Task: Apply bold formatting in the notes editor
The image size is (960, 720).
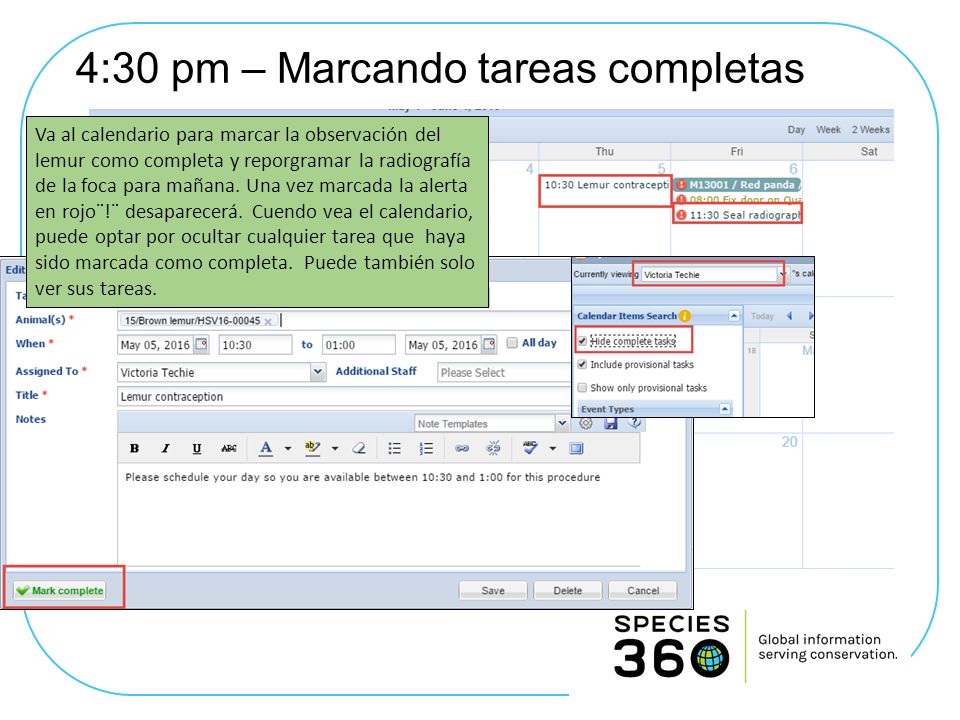Action: click(135, 449)
